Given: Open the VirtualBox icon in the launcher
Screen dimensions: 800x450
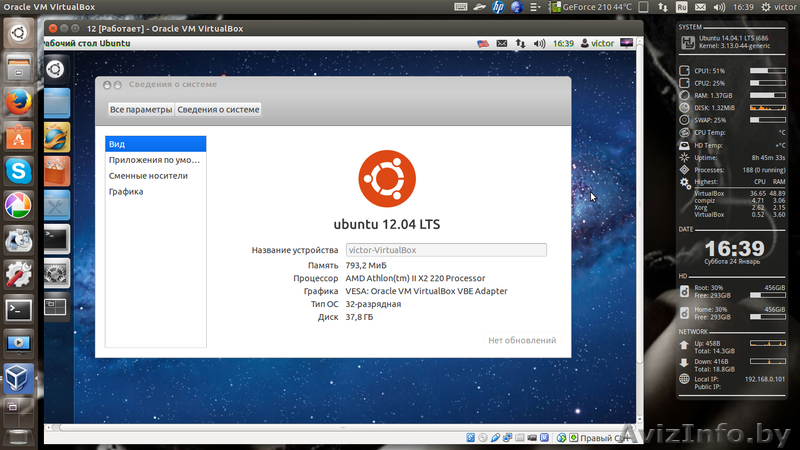Looking at the screenshot, I should pos(18,379).
